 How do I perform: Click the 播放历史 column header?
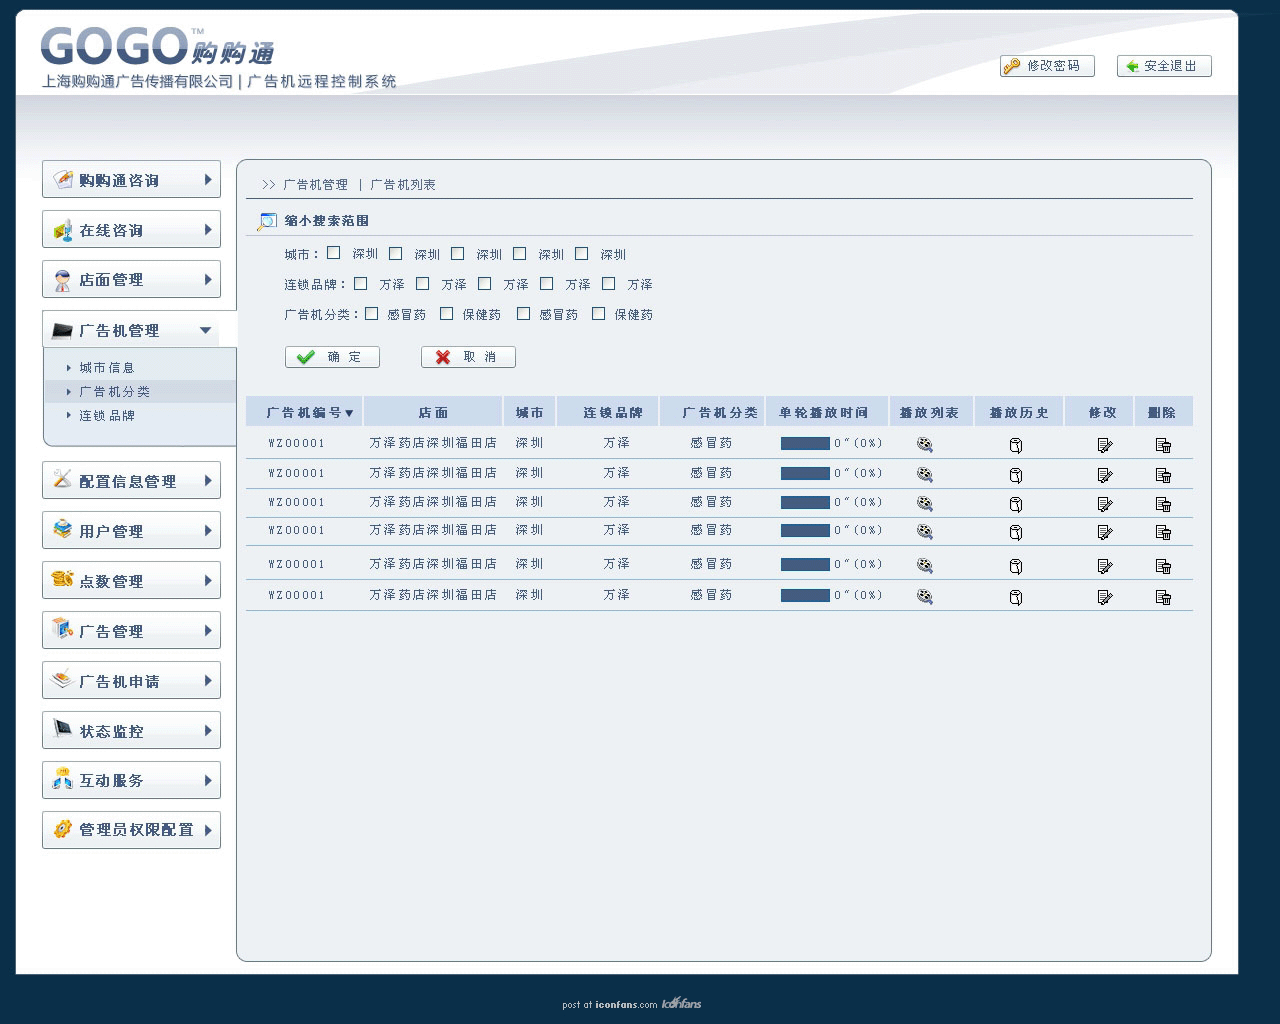tap(1019, 412)
